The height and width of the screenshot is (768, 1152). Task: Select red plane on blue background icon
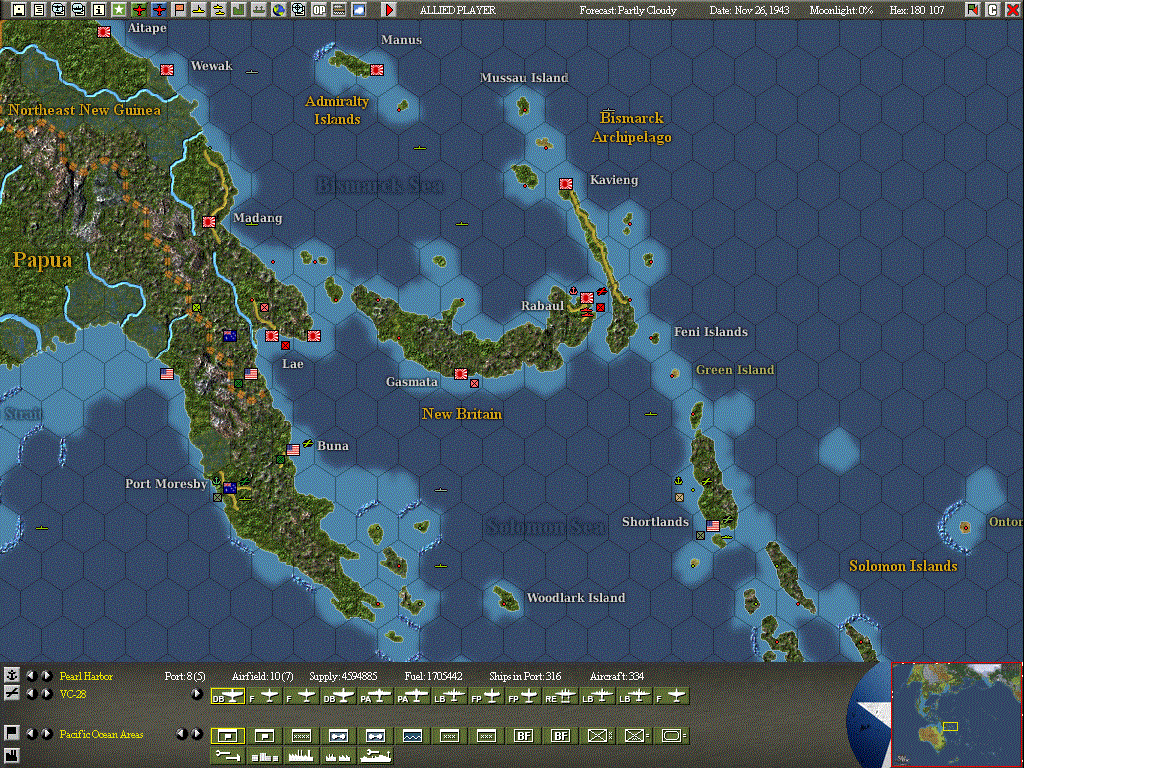[x=158, y=10]
